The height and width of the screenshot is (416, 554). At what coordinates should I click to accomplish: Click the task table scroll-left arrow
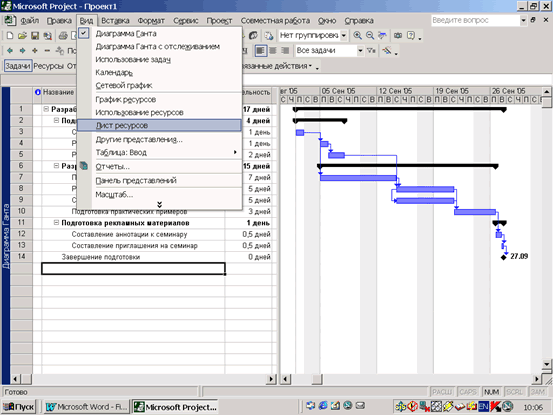tap(15, 380)
